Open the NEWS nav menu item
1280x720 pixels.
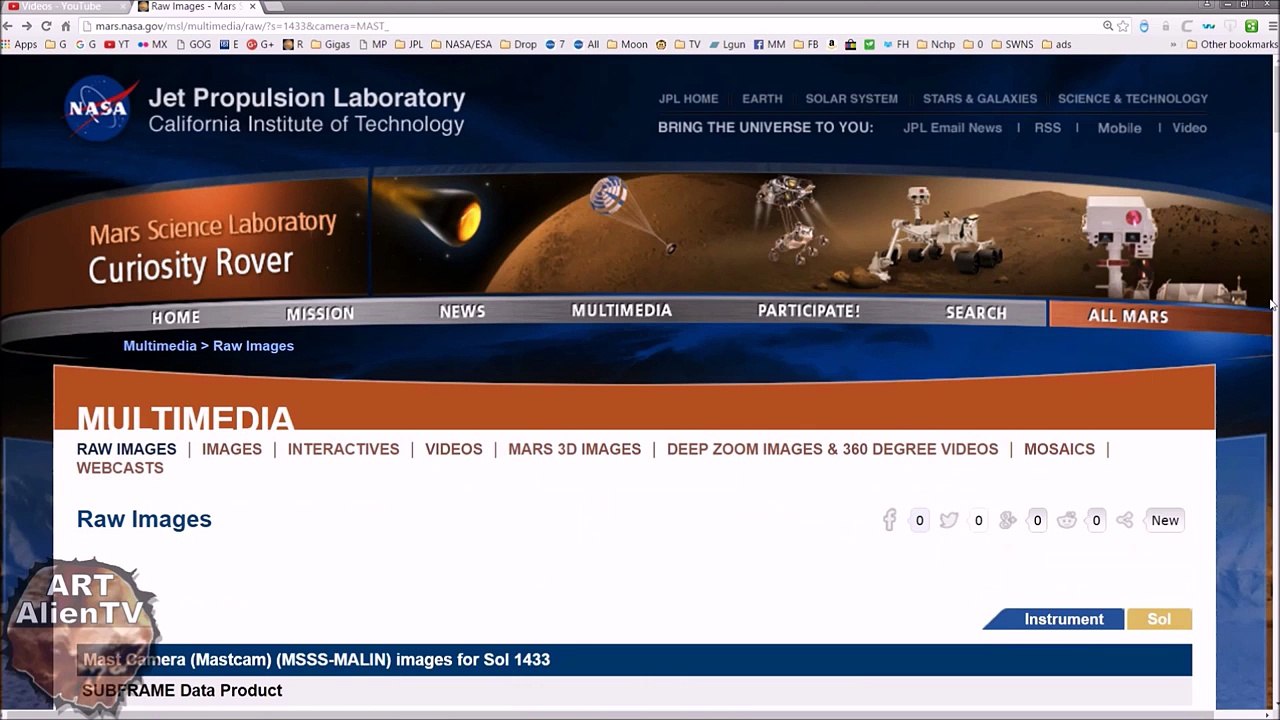point(462,312)
